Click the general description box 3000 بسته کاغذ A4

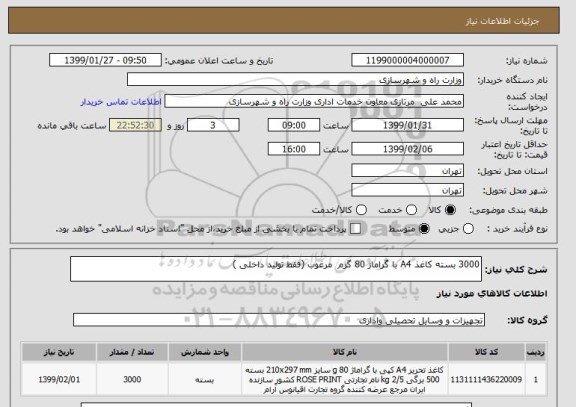pos(276,269)
